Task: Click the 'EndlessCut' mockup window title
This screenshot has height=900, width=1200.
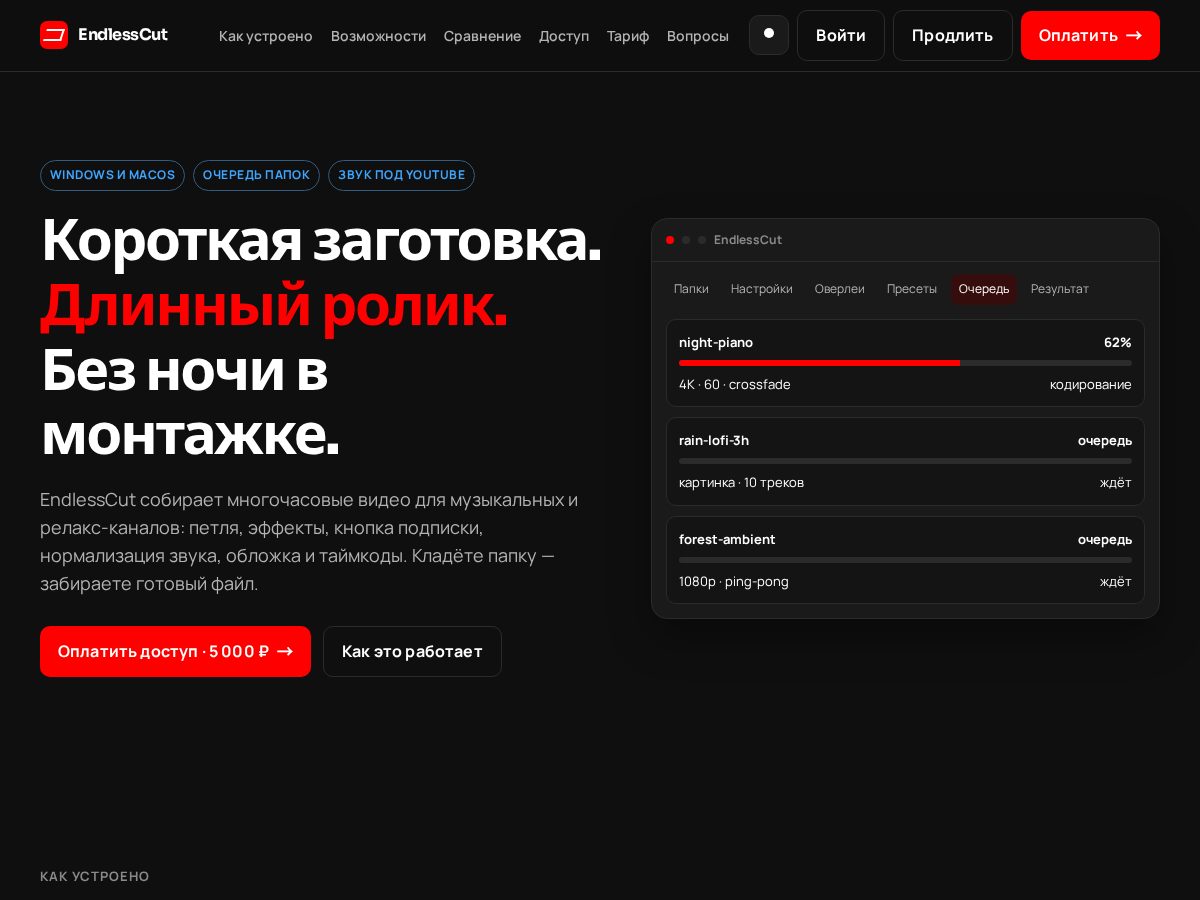Action: click(x=748, y=240)
